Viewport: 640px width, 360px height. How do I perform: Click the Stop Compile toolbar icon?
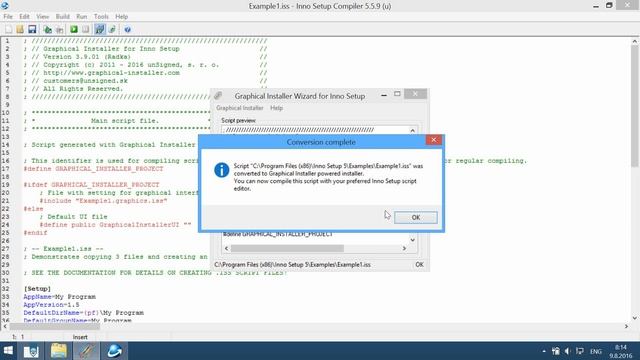pyautogui.click(x=60, y=29)
